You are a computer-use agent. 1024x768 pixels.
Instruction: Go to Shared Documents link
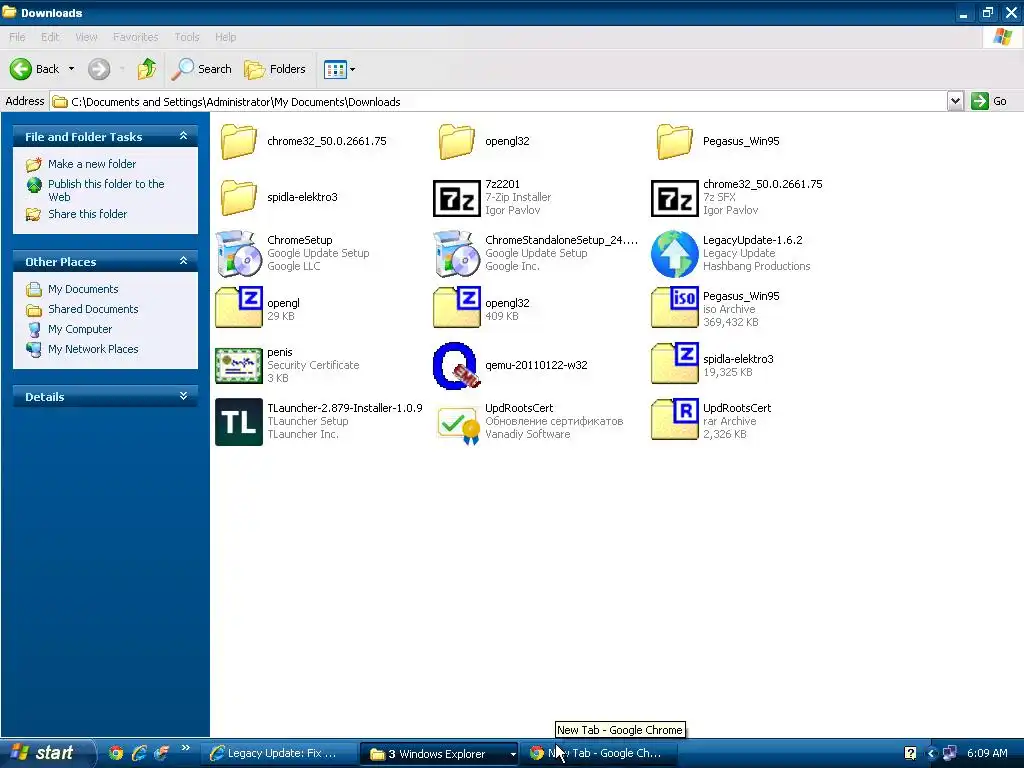coord(93,309)
